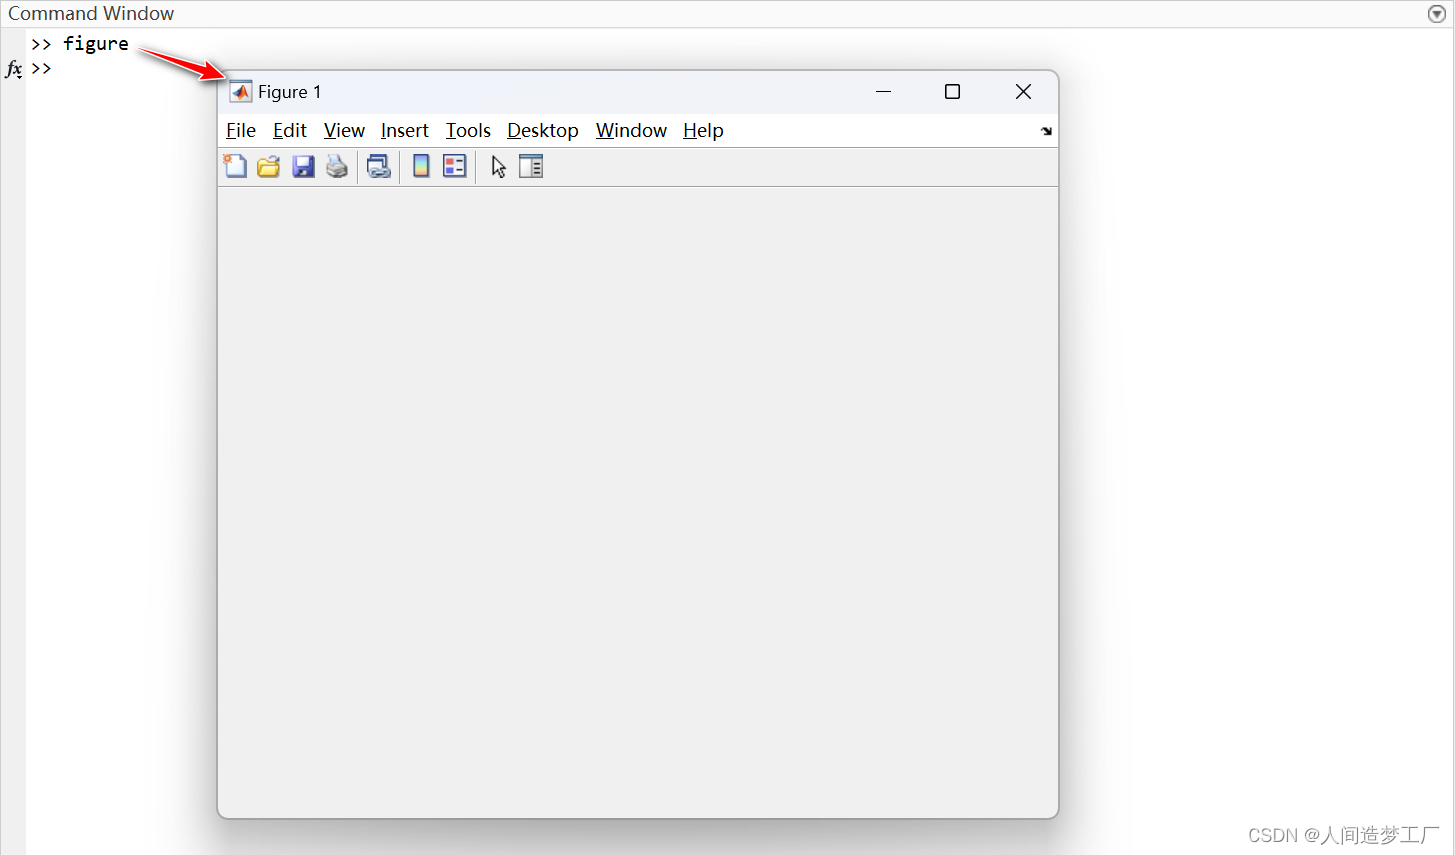1455x855 pixels.
Task: Select the Edit Plot arrow tool
Action: pyautogui.click(x=498, y=166)
